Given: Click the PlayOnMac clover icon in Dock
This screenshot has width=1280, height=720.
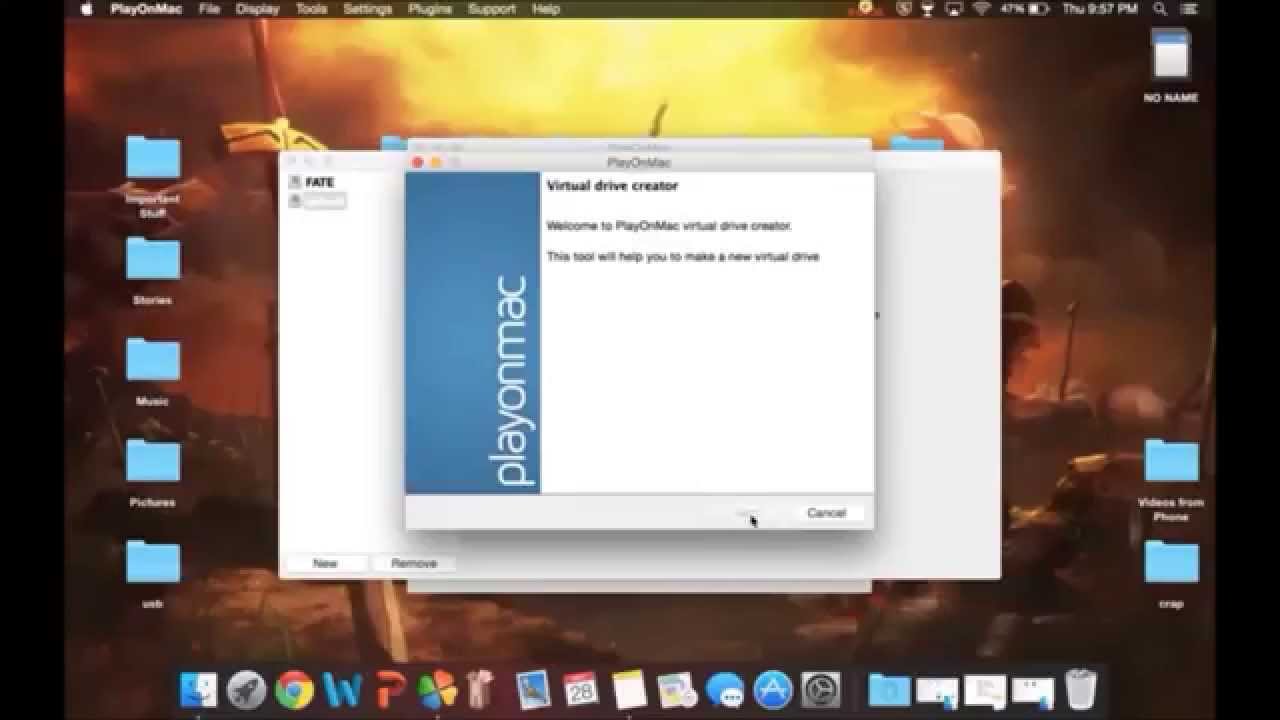Looking at the screenshot, I should (x=437, y=689).
